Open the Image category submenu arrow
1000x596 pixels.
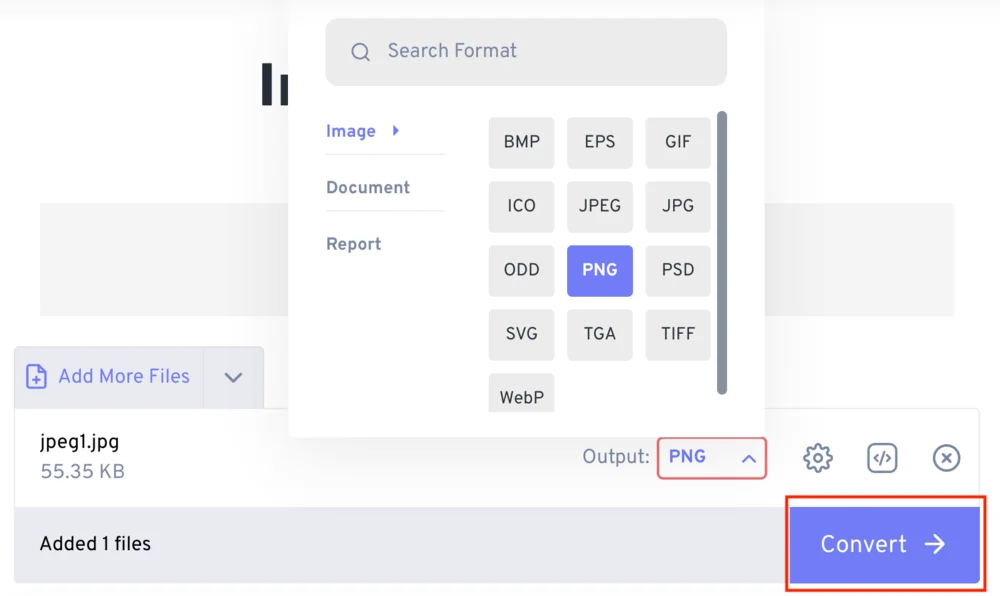[396, 131]
